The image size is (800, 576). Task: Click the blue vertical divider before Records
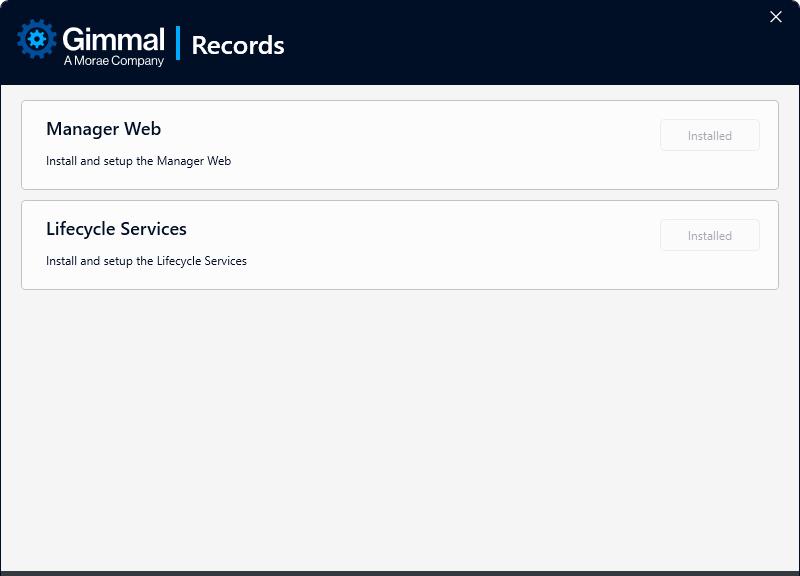click(178, 44)
